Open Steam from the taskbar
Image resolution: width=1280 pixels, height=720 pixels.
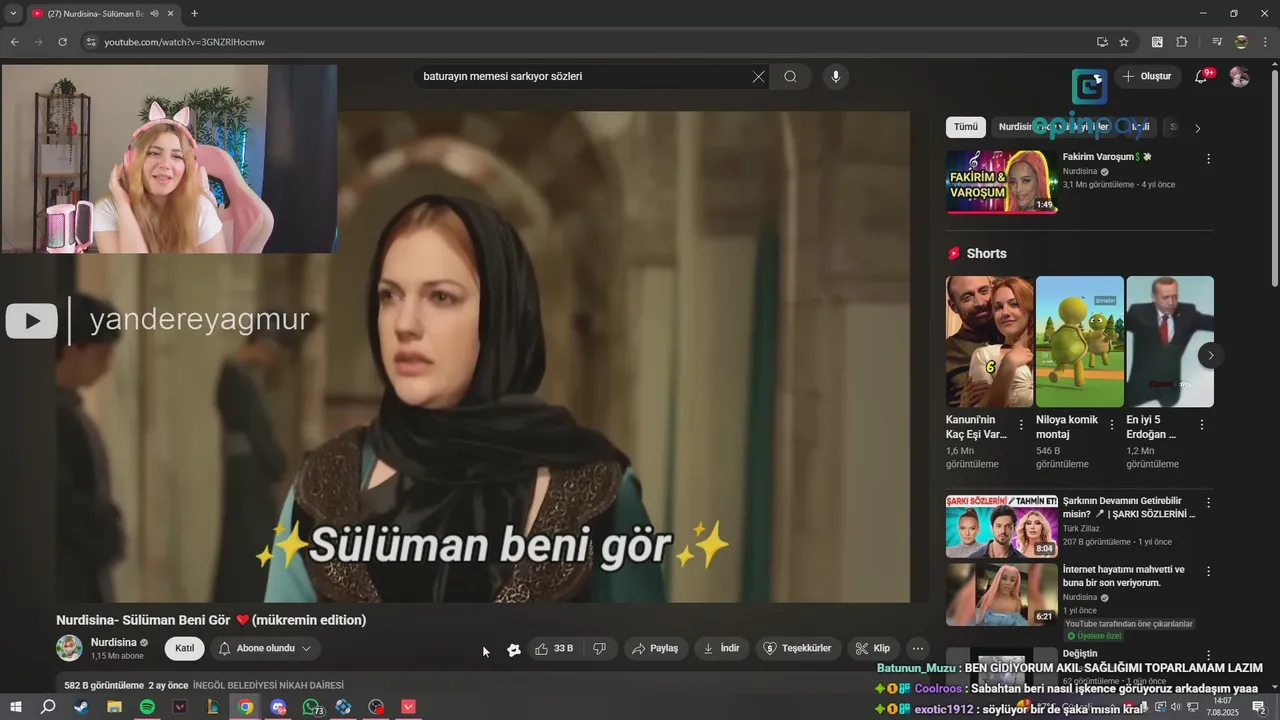81,707
